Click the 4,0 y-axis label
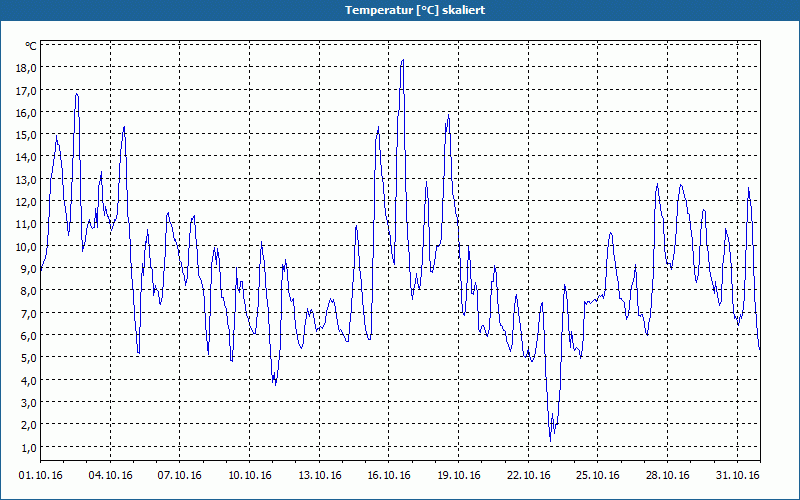The width and height of the screenshot is (800, 500). (30, 380)
